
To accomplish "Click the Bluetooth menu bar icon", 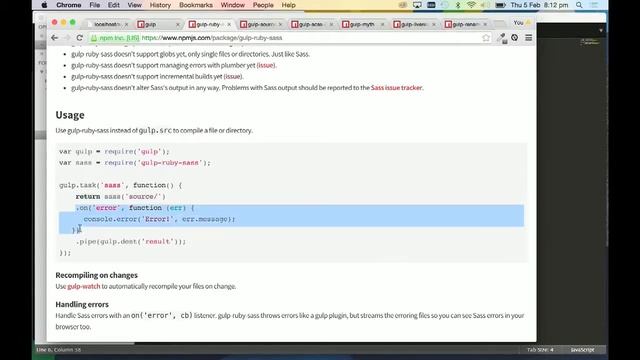I will pyautogui.click(x=458, y=5).
